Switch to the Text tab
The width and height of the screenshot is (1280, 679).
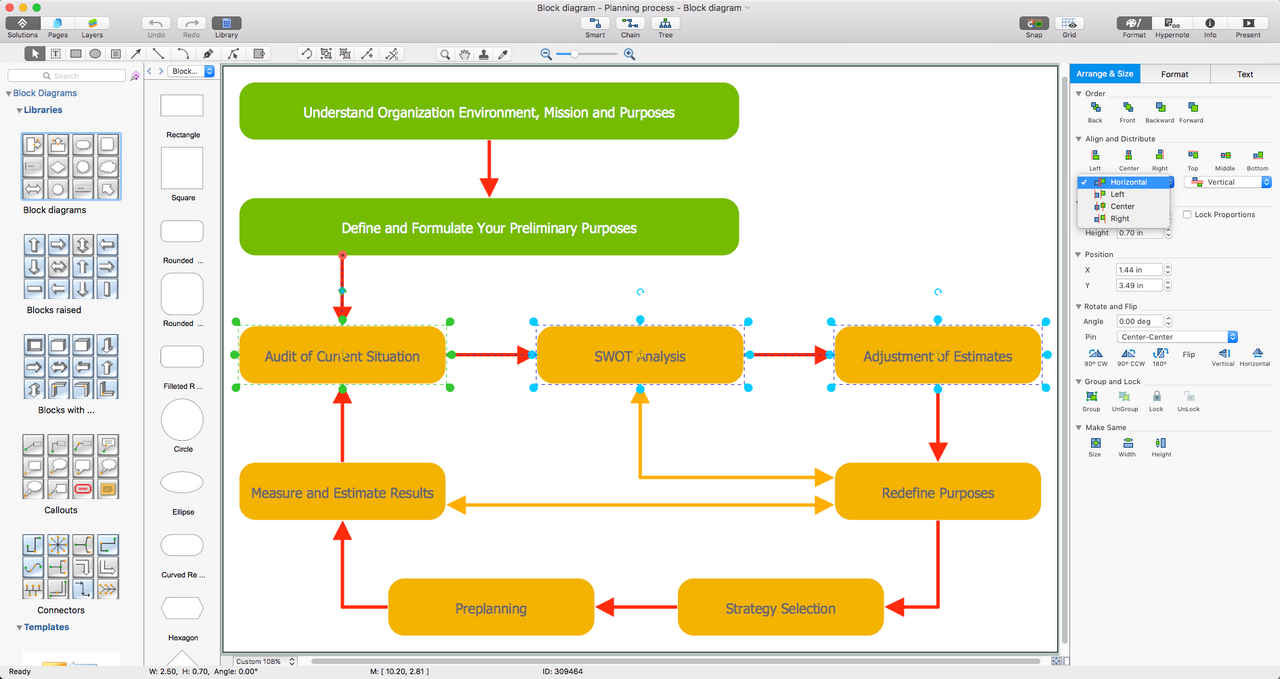tap(1245, 73)
